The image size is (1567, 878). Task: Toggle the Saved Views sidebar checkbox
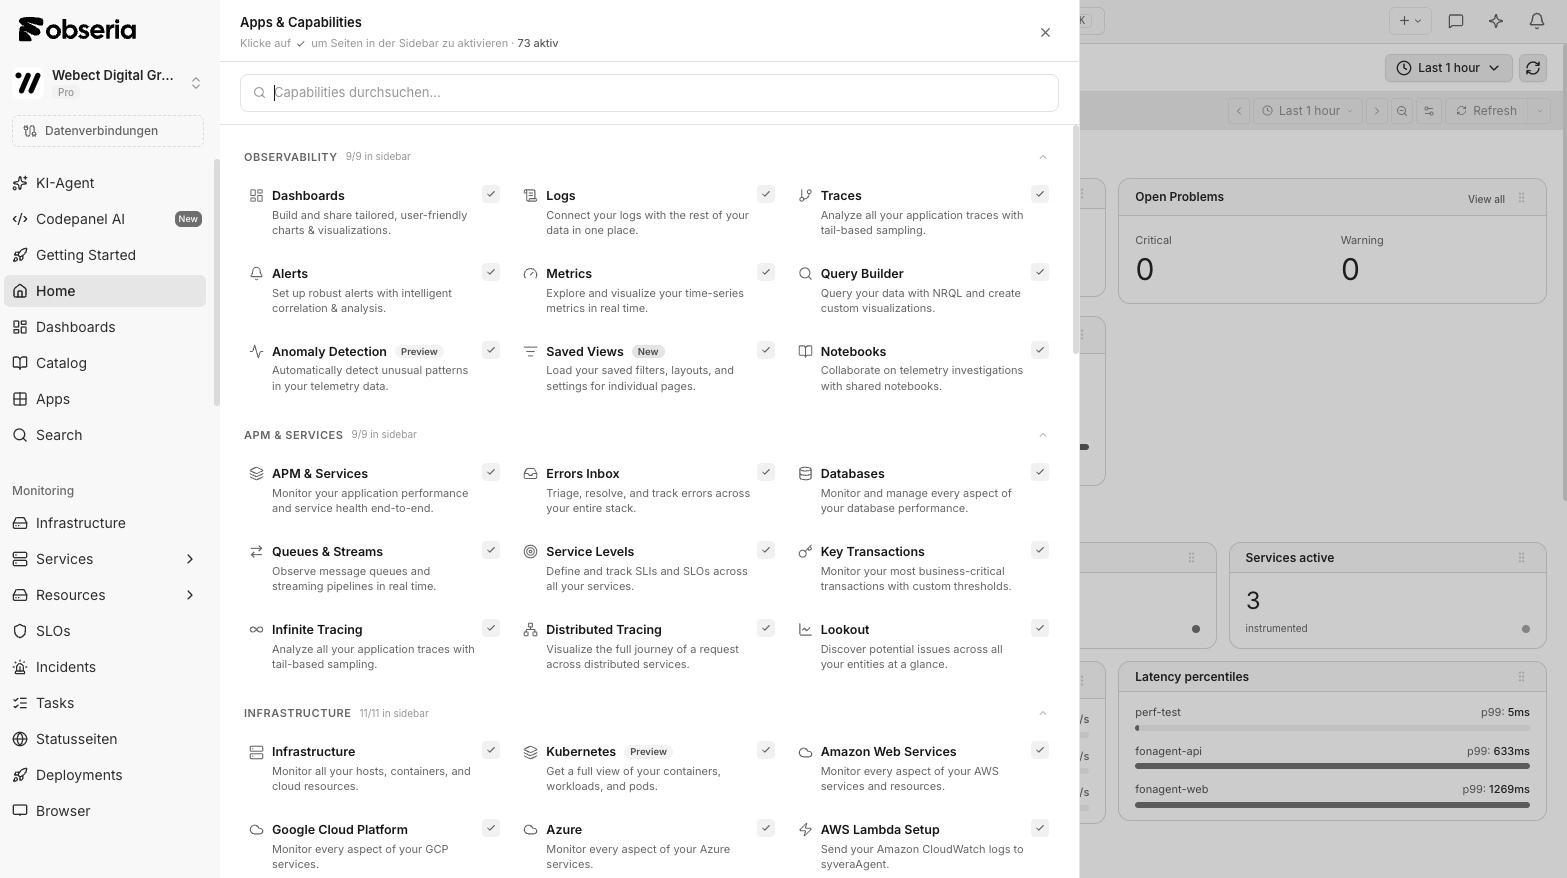[x=766, y=350]
